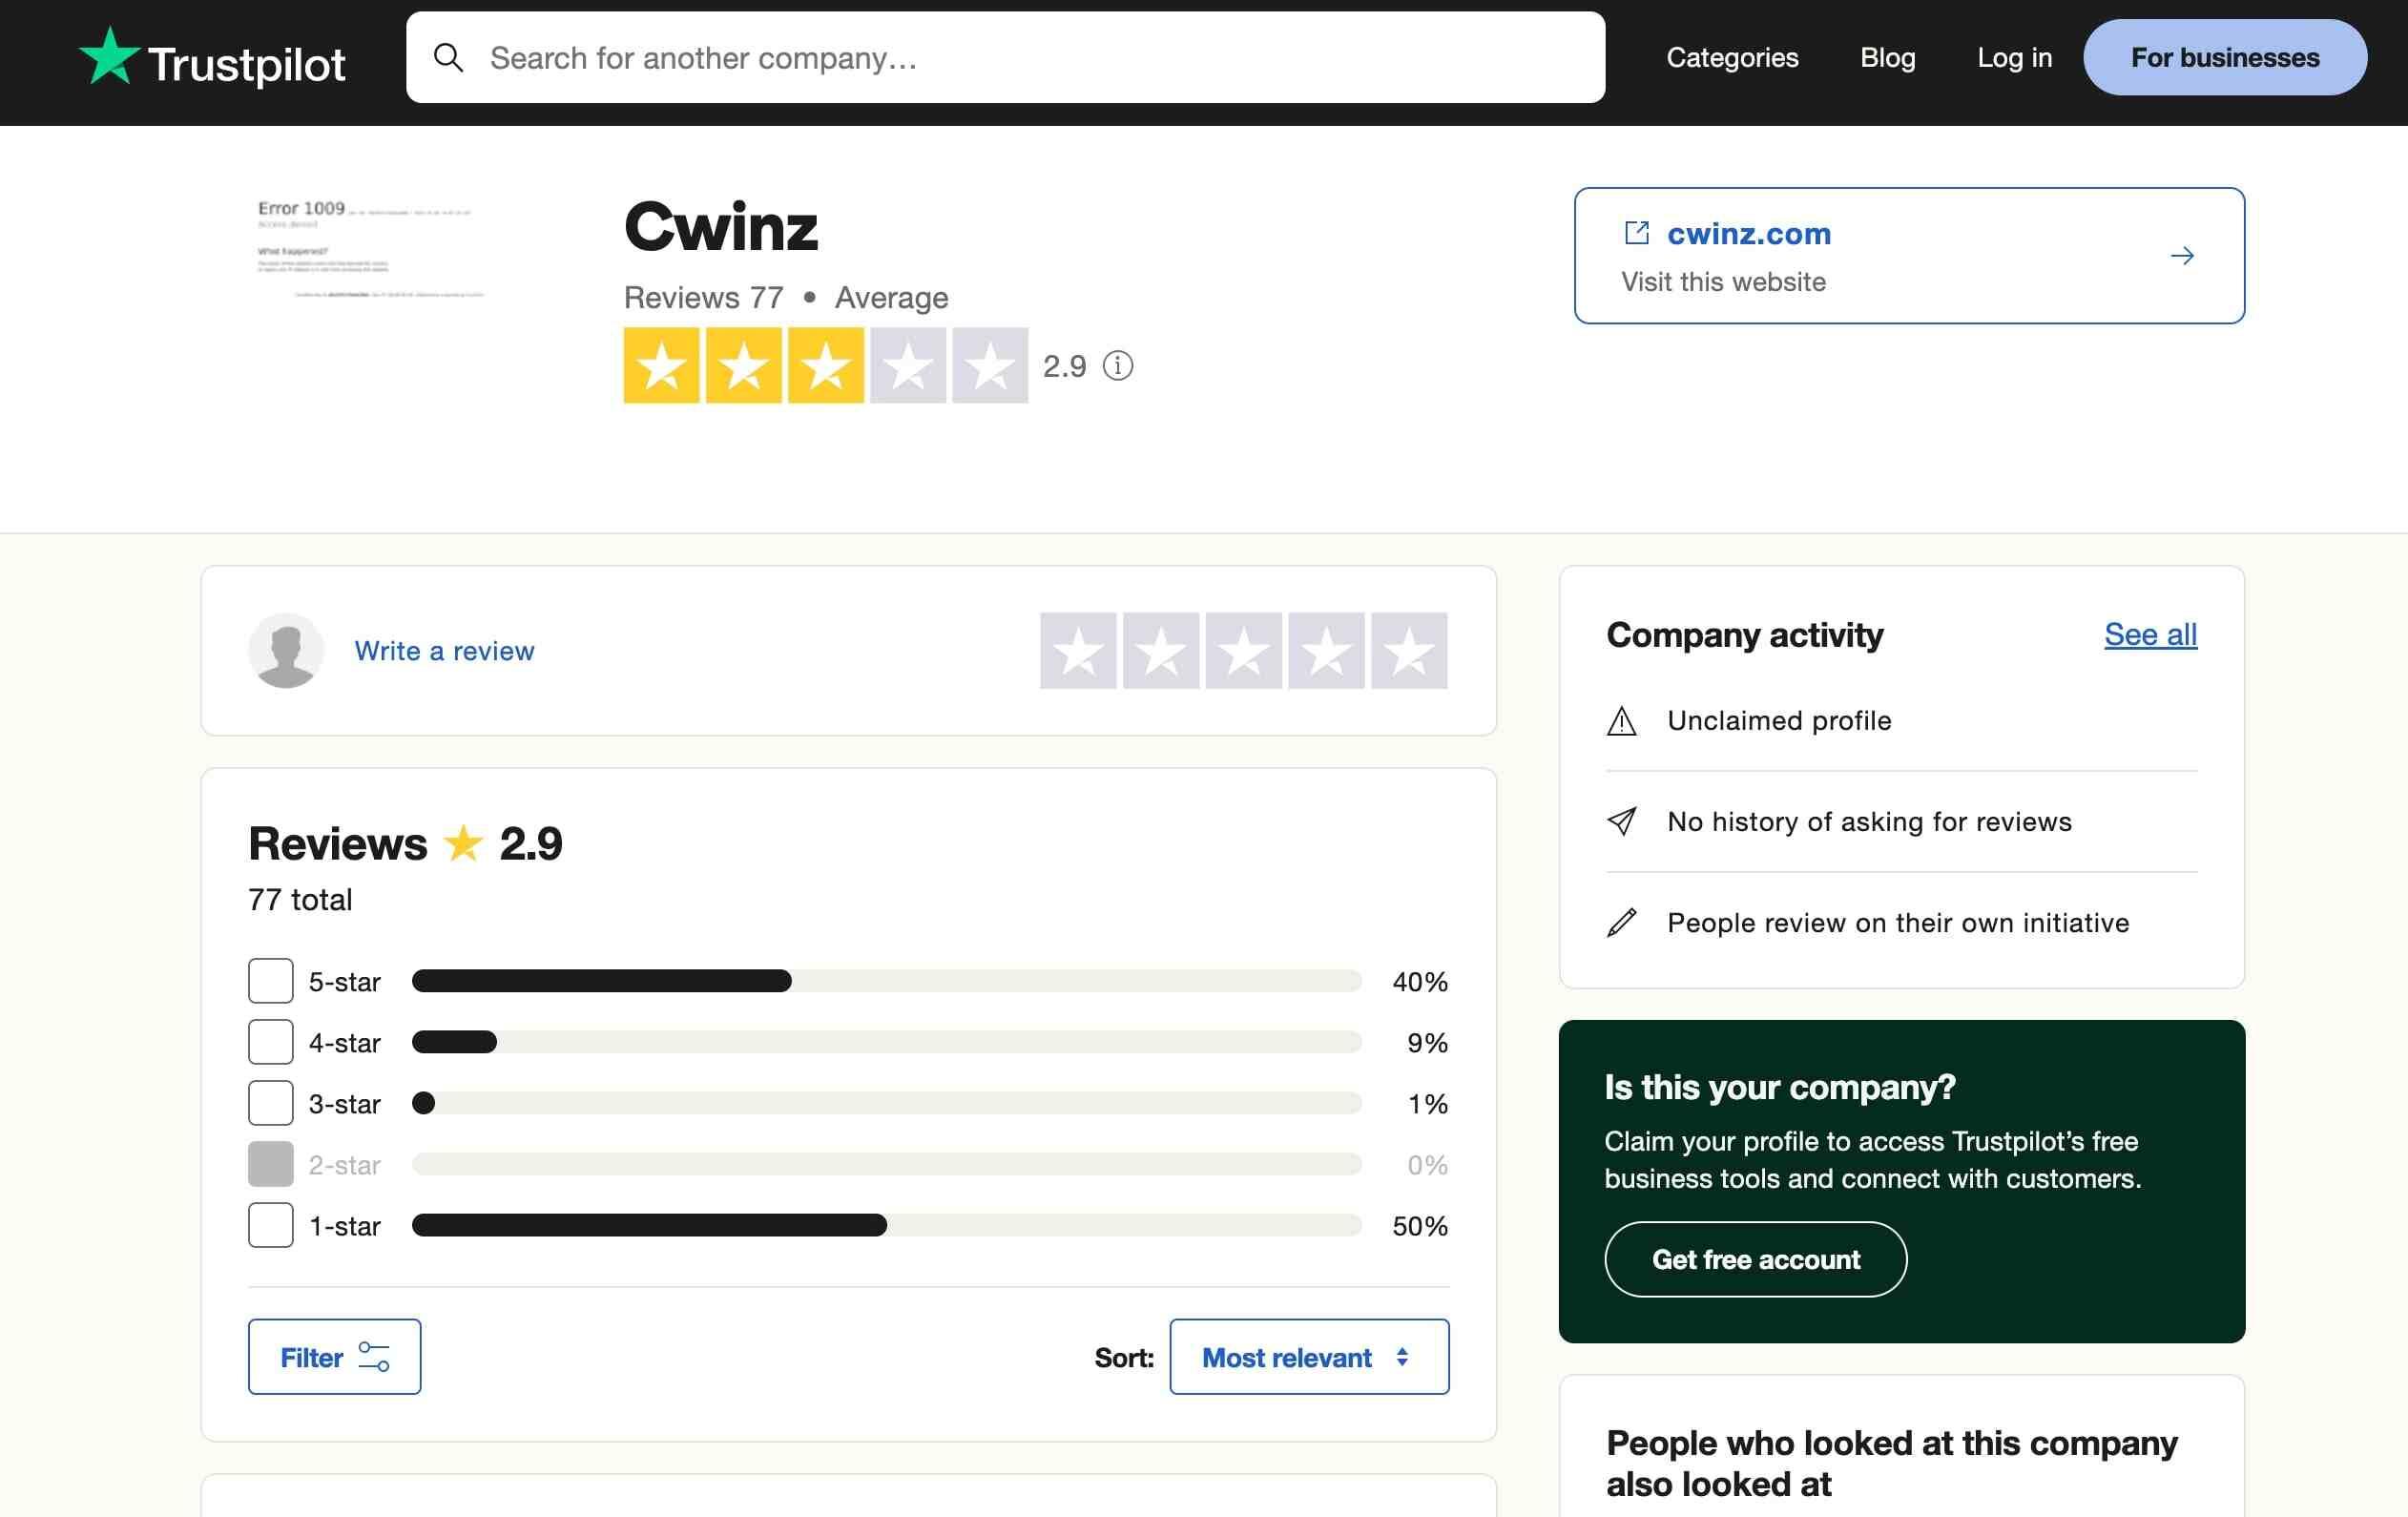Click the arrow in the Visit this website card
2408x1517 pixels.
point(2184,256)
